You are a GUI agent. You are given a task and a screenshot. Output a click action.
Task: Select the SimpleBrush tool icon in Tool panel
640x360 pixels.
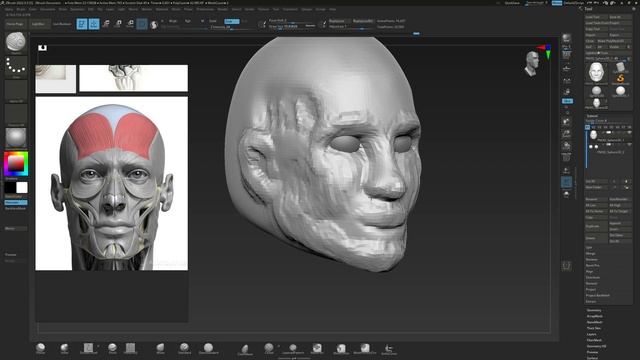coord(620,78)
